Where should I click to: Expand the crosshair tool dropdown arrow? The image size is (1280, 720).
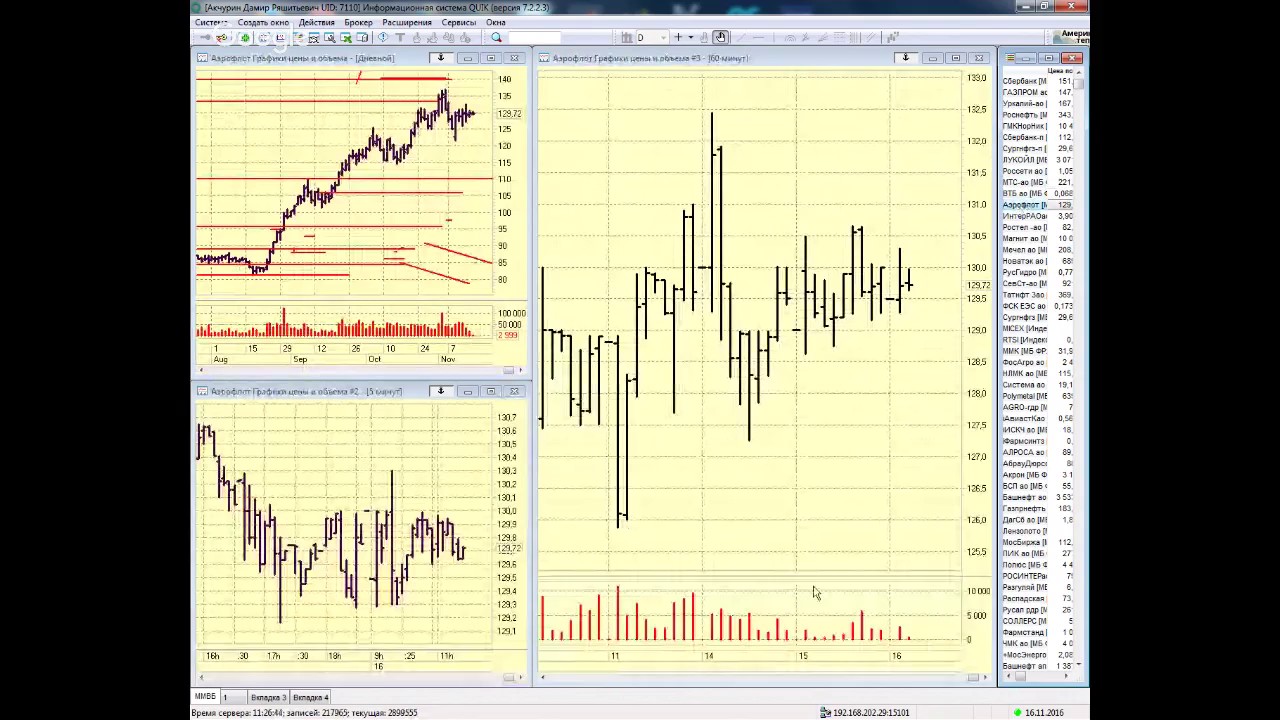click(690, 38)
